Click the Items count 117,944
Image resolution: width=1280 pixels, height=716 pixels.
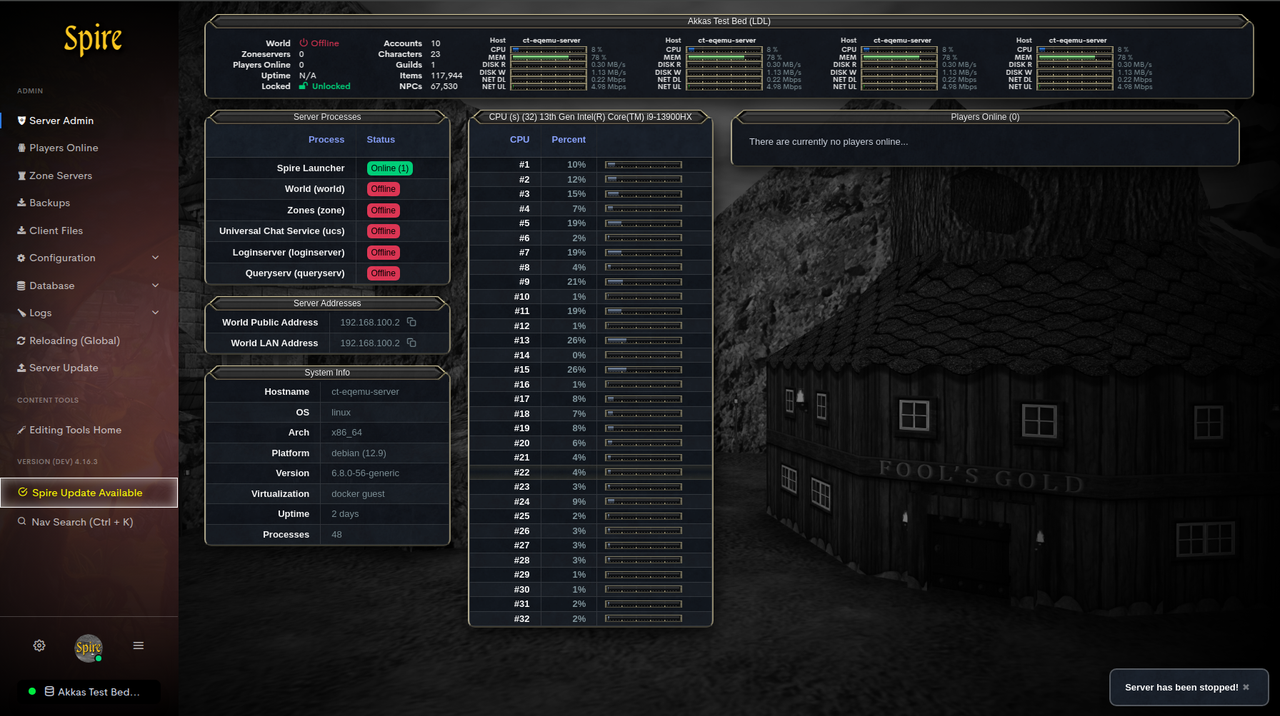tap(447, 76)
